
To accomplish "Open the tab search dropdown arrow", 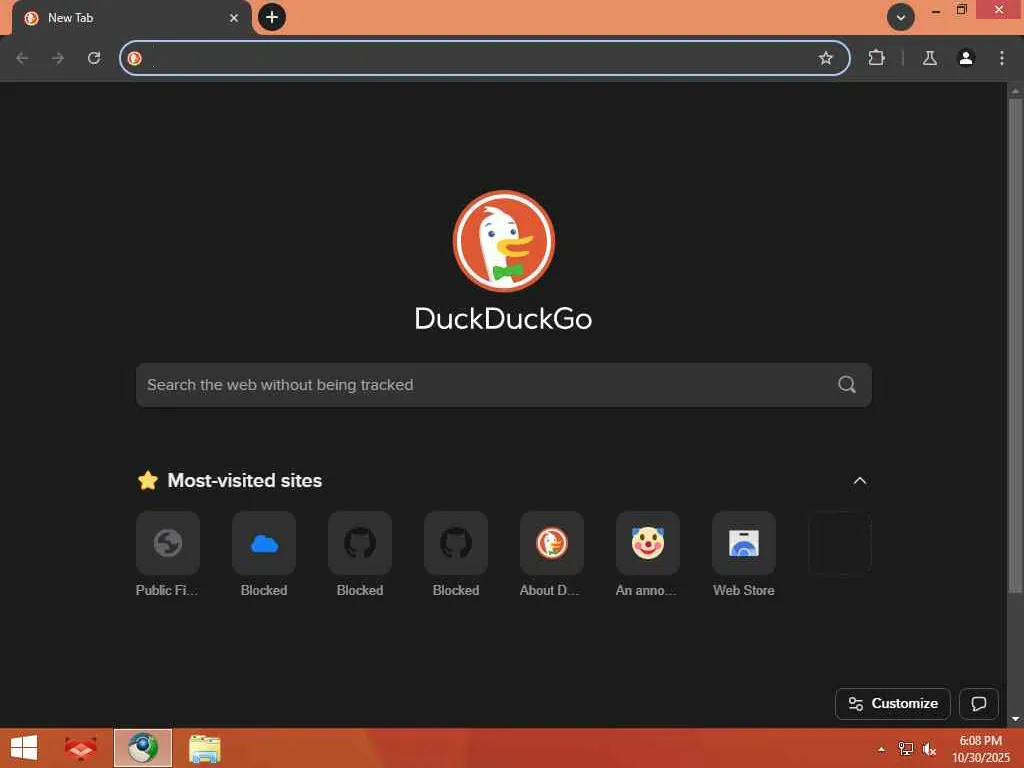I will (901, 18).
